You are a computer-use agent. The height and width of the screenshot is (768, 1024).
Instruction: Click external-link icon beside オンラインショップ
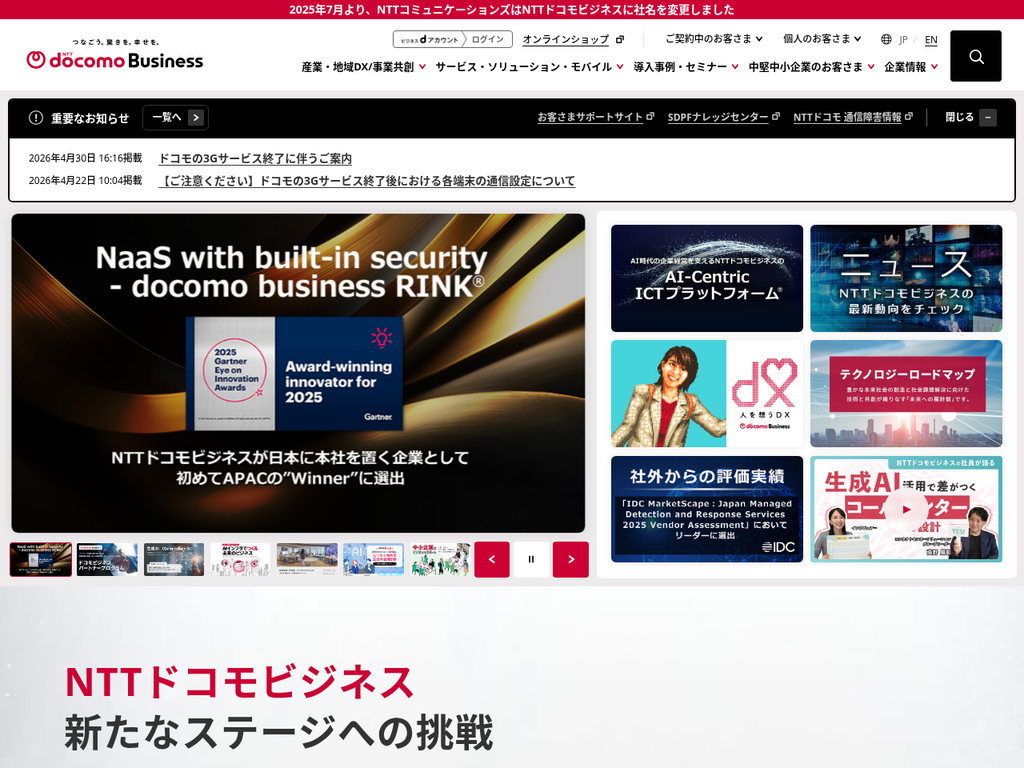point(620,39)
